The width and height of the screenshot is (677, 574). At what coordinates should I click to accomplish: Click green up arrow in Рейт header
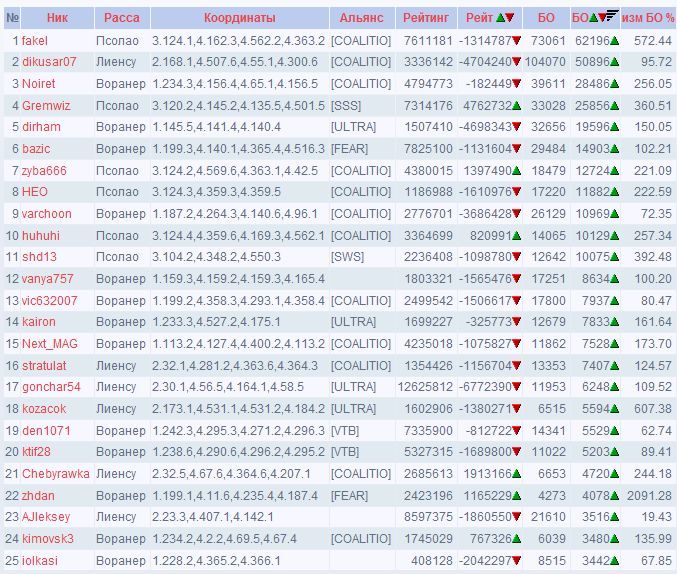(x=499, y=18)
